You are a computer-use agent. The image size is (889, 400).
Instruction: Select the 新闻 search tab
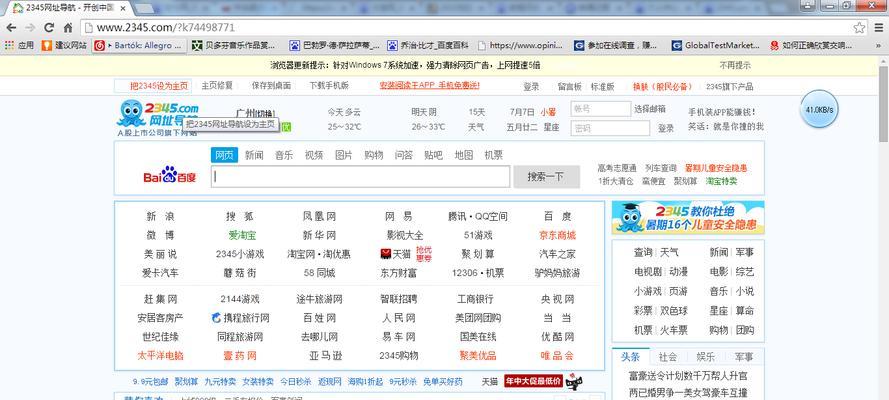pos(254,155)
